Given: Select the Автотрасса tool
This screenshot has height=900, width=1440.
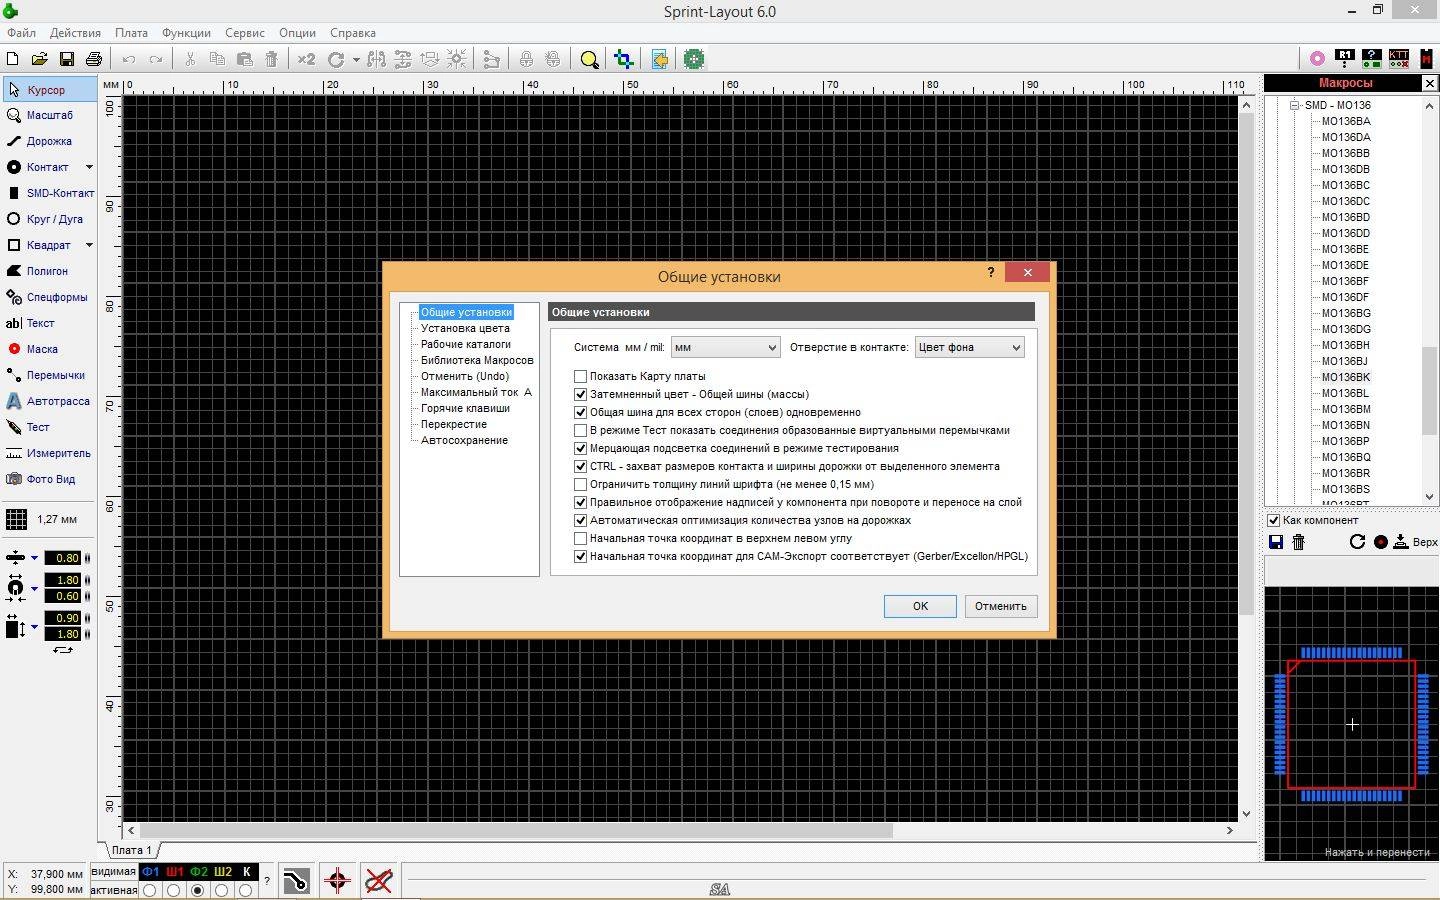Looking at the screenshot, I should (49, 401).
